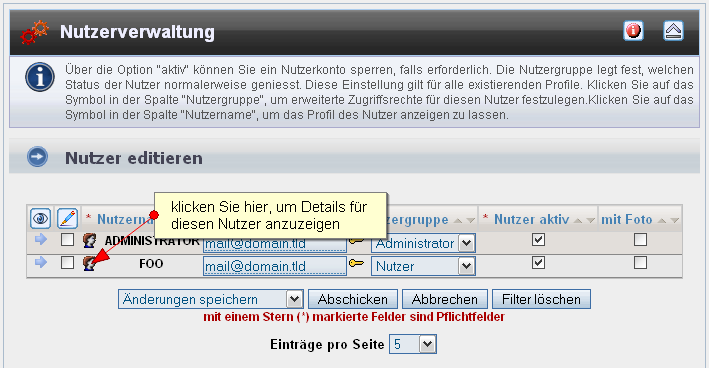The image size is (709, 368).
Task: Tick the selection checkbox for ADMINISTRATOR
Action: (67, 240)
